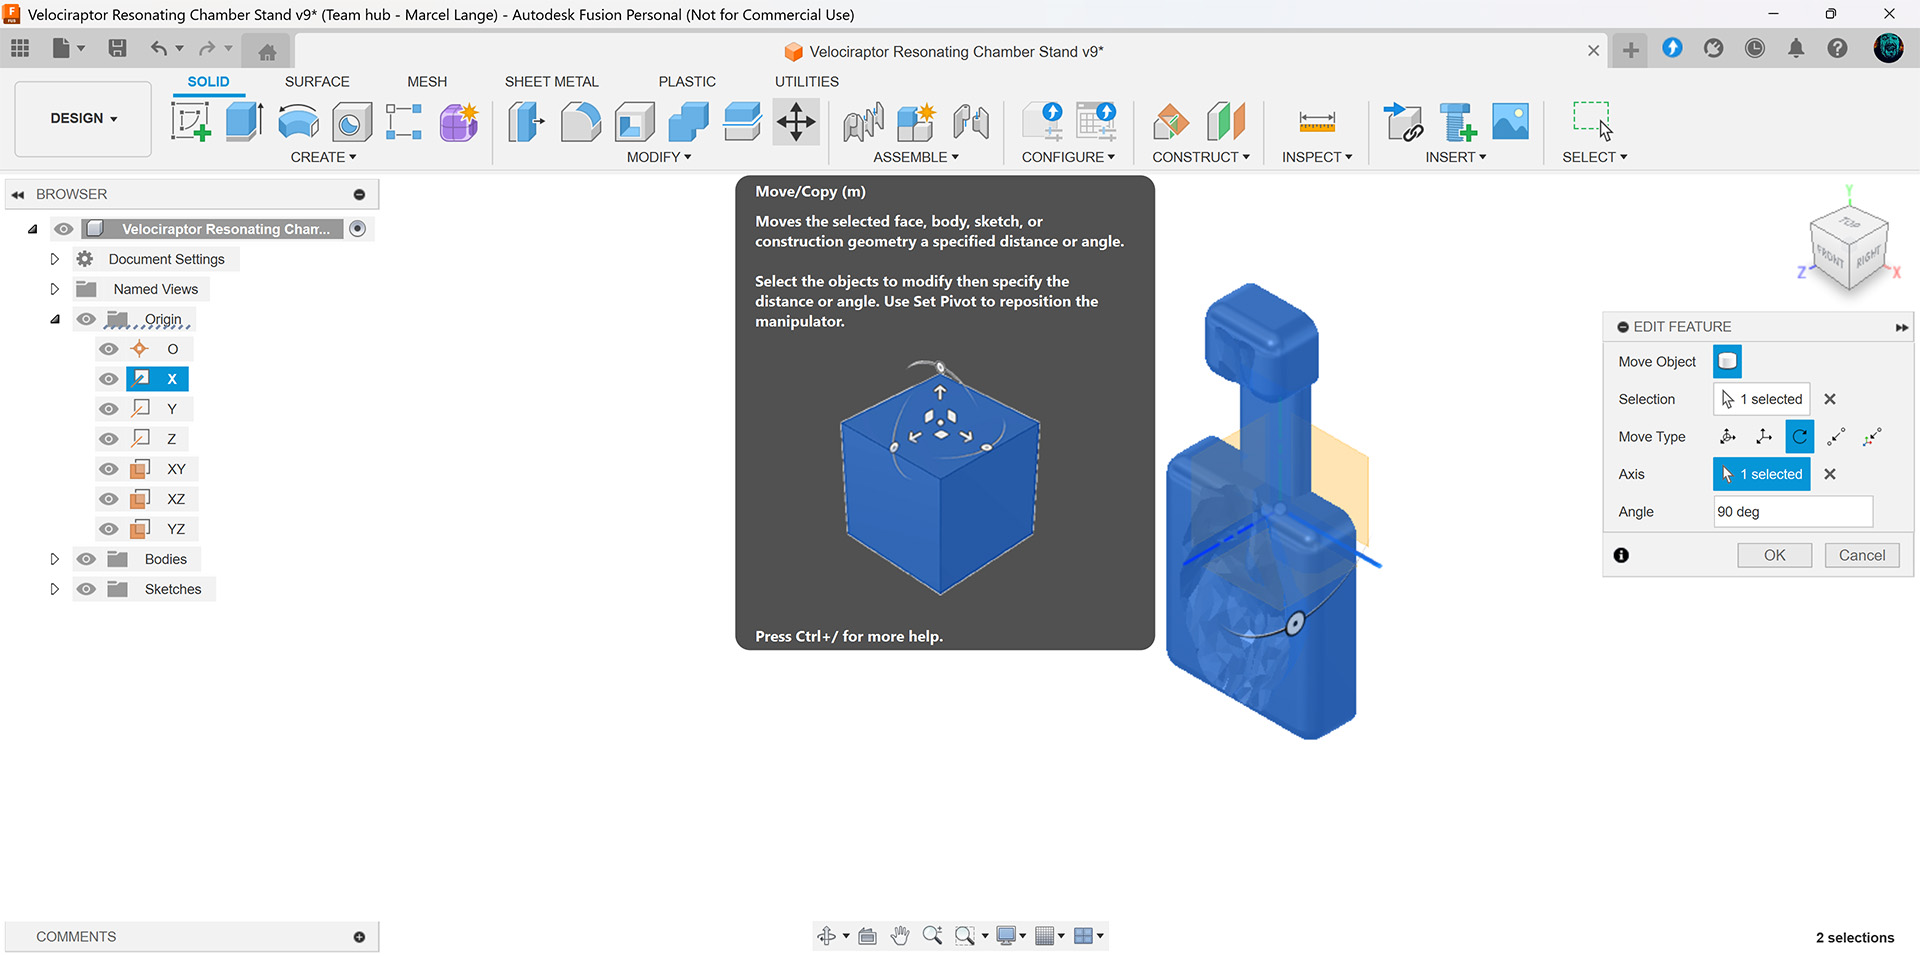Viewport: 1920px width, 956px height.
Task: Click the Pan hand tool in navigation bar
Action: coord(900,936)
